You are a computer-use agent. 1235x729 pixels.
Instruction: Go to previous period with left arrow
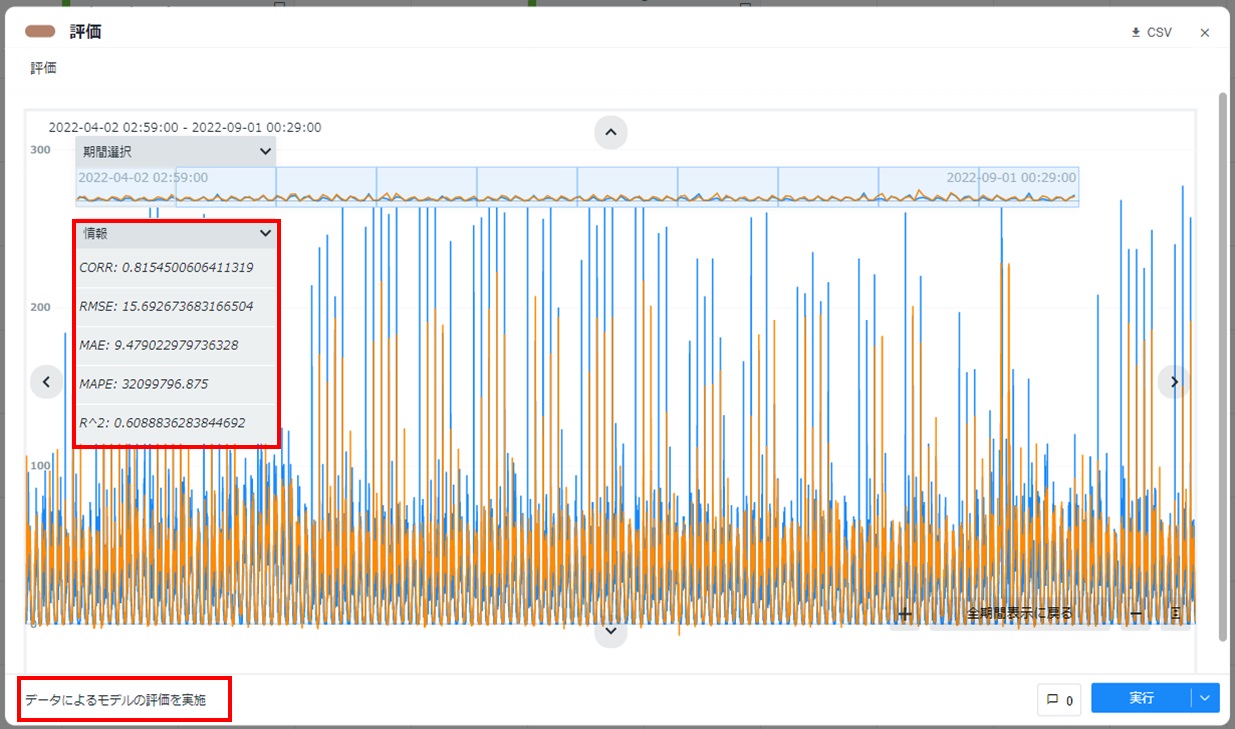[46, 381]
